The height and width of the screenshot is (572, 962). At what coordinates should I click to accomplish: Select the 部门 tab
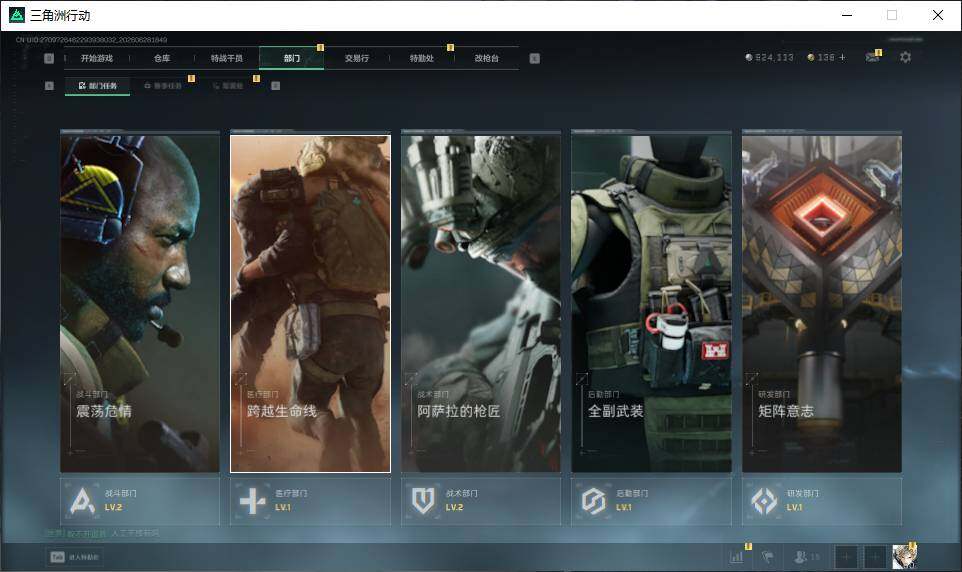click(291, 58)
